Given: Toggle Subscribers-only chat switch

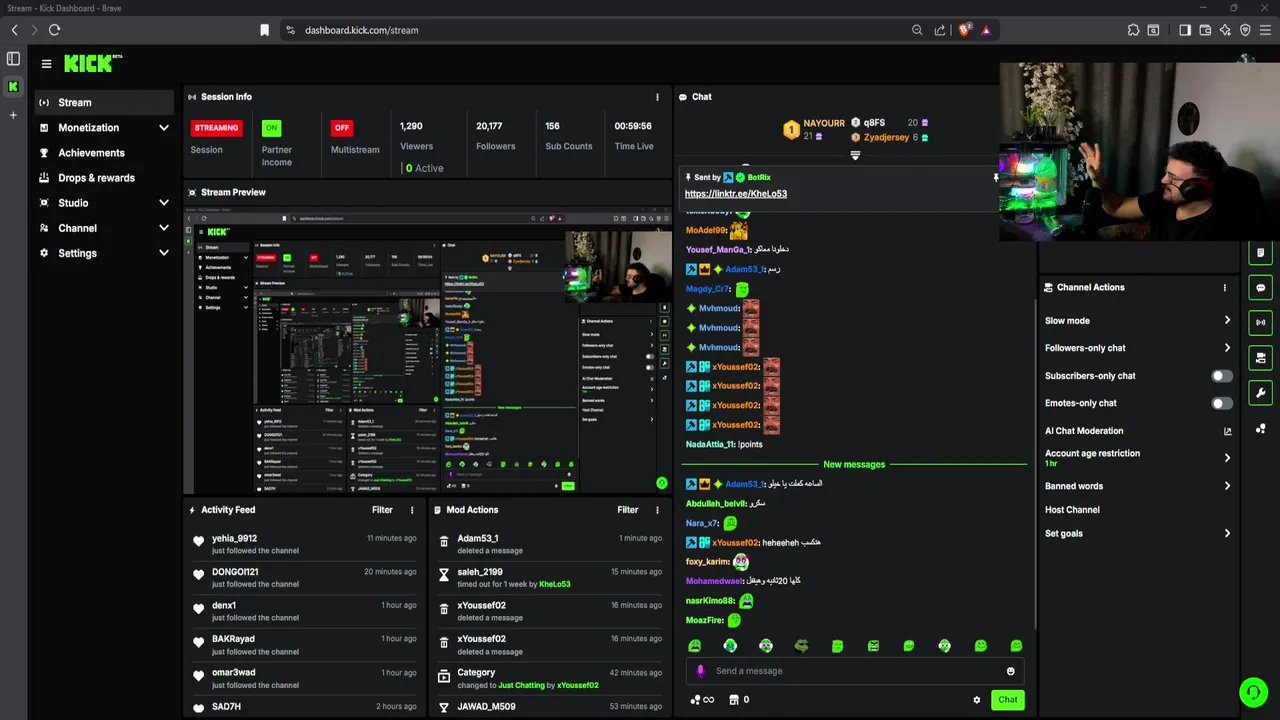Looking at the screenshot, I should 1222,376.
